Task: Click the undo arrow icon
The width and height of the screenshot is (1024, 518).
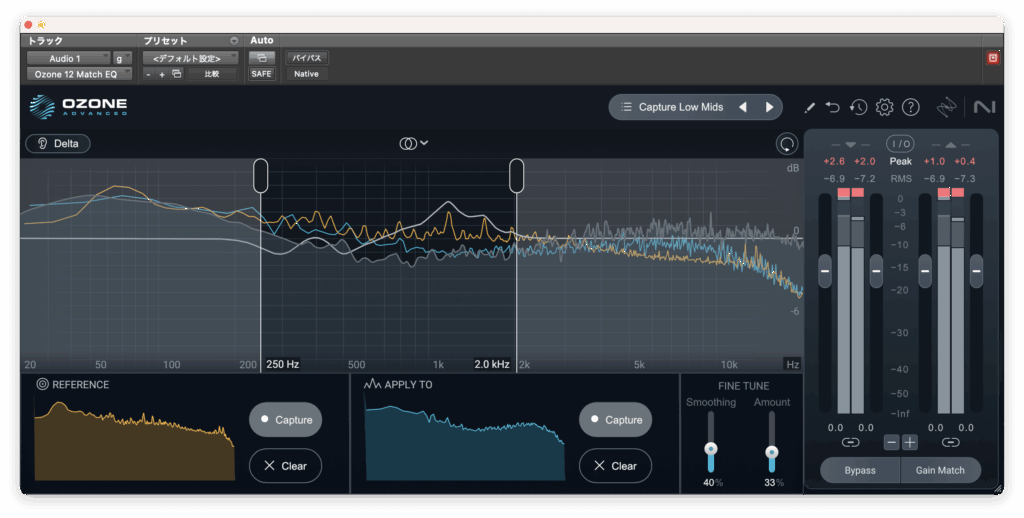Action: click(833, 107)
